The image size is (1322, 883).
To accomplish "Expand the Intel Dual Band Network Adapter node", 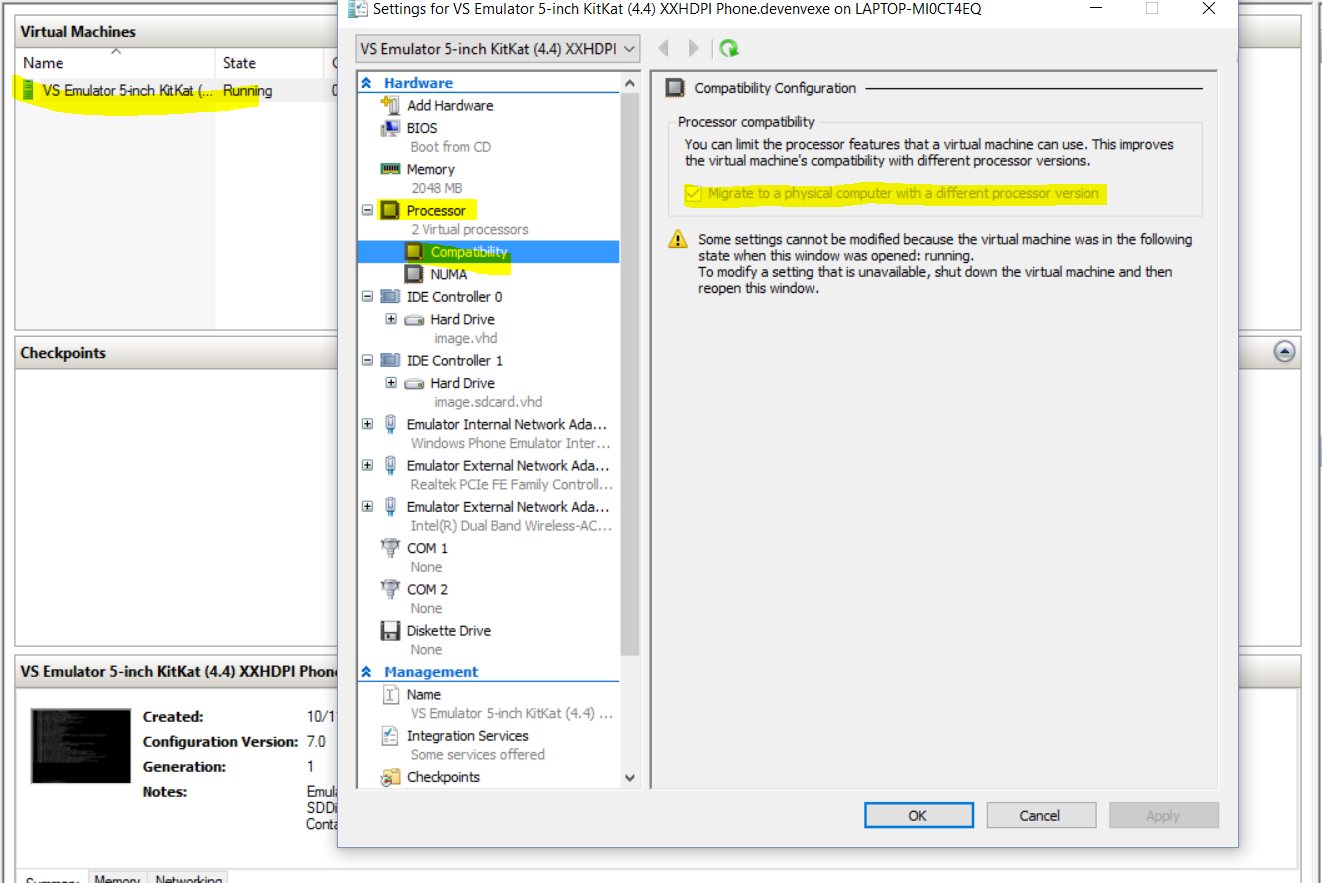I will coord(367,506).
